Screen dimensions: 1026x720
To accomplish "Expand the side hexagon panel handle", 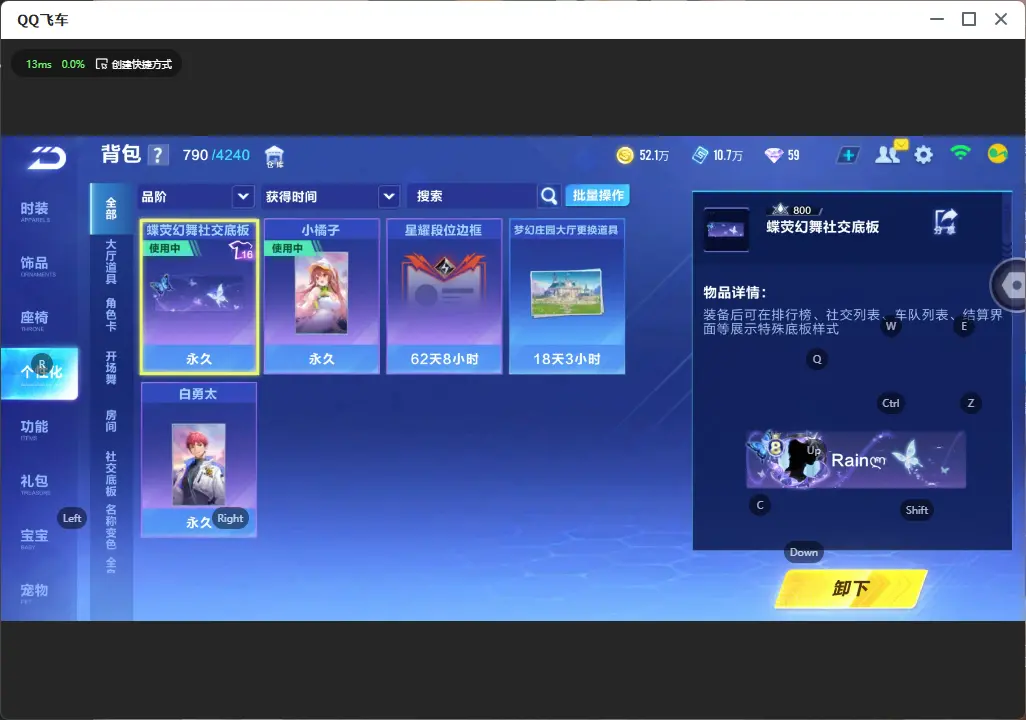I will click(1011, 285).
